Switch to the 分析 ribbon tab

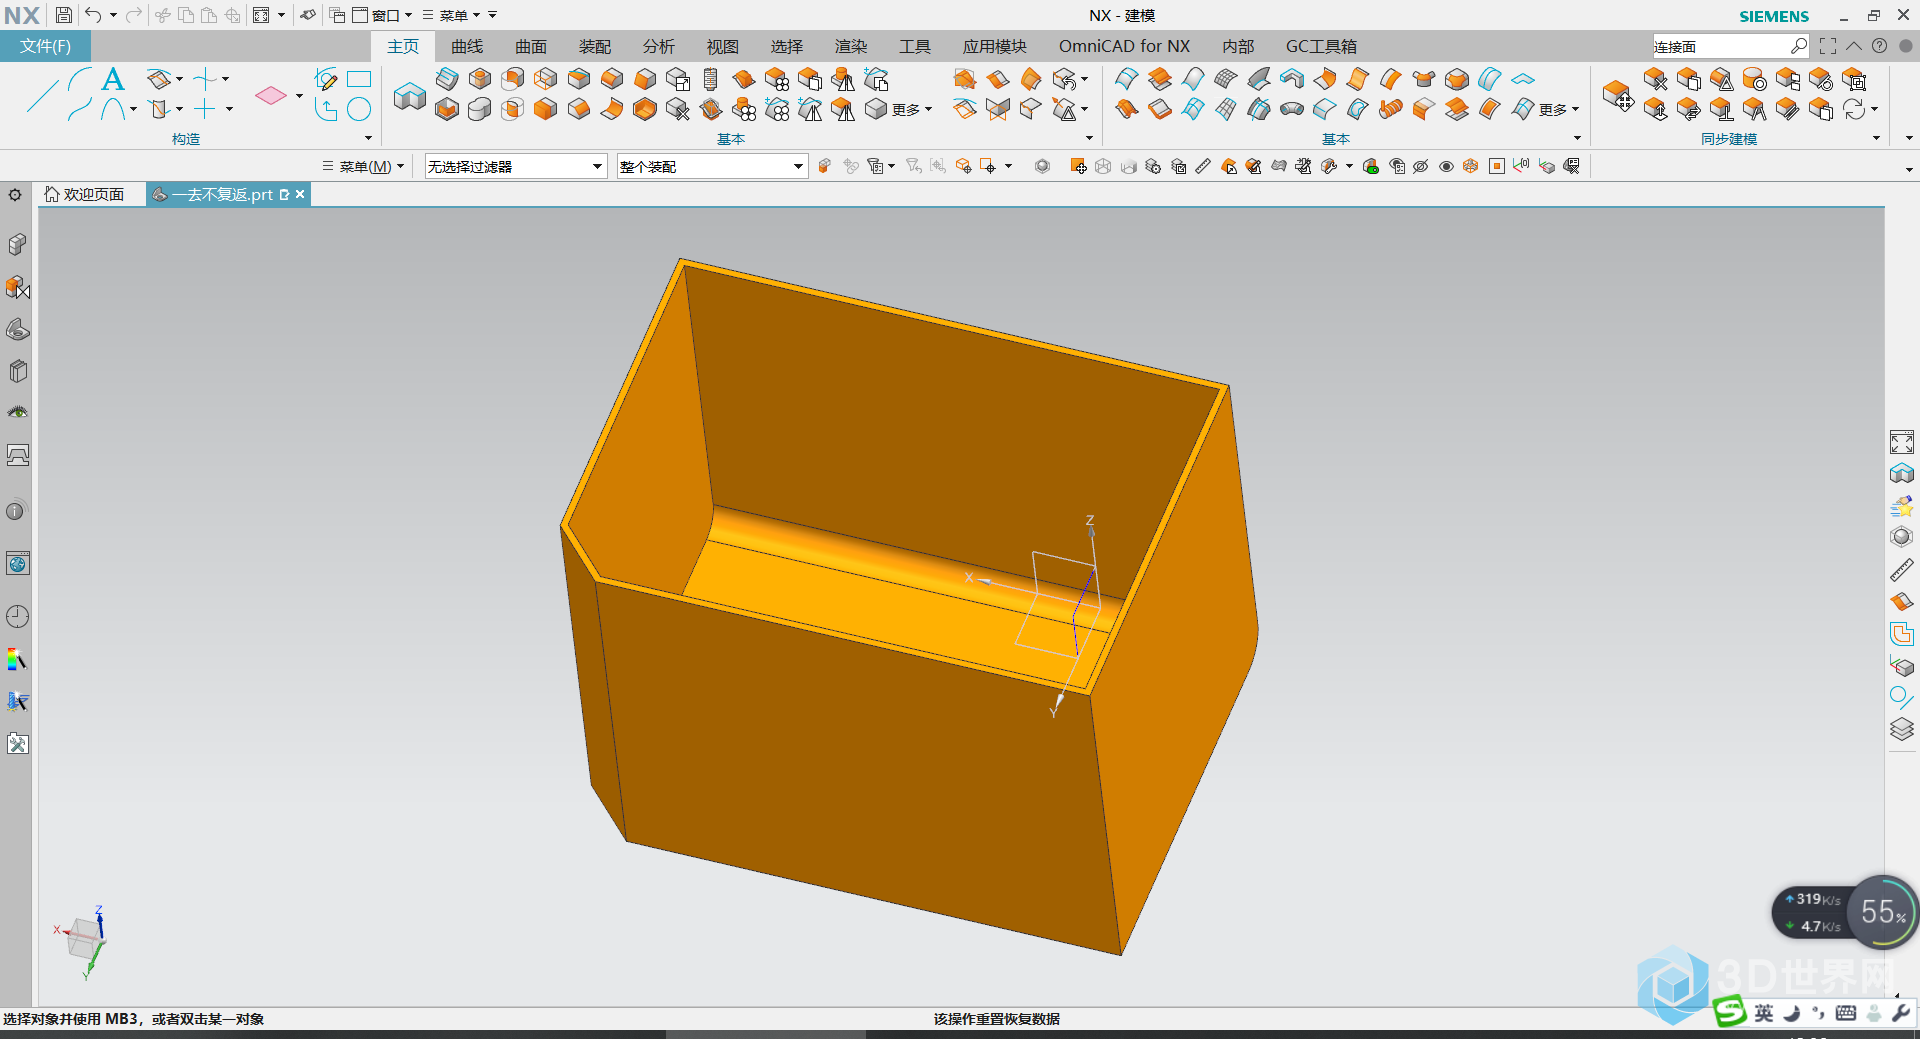(659, 46)
